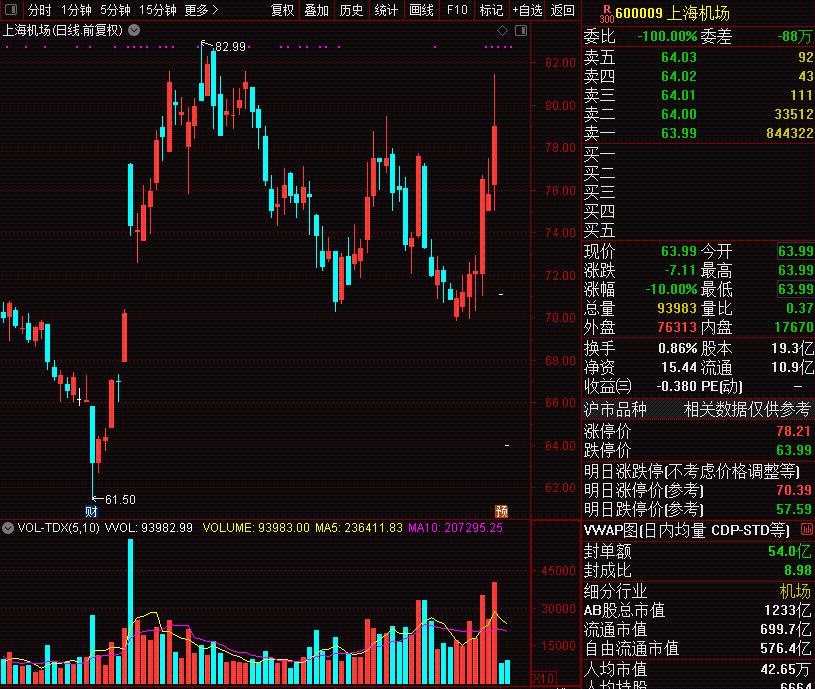Open the VOL-TDX indicator dropdown arrow
Image resolution: width=815 pixels, height=689 pixels.
(8, 528)
